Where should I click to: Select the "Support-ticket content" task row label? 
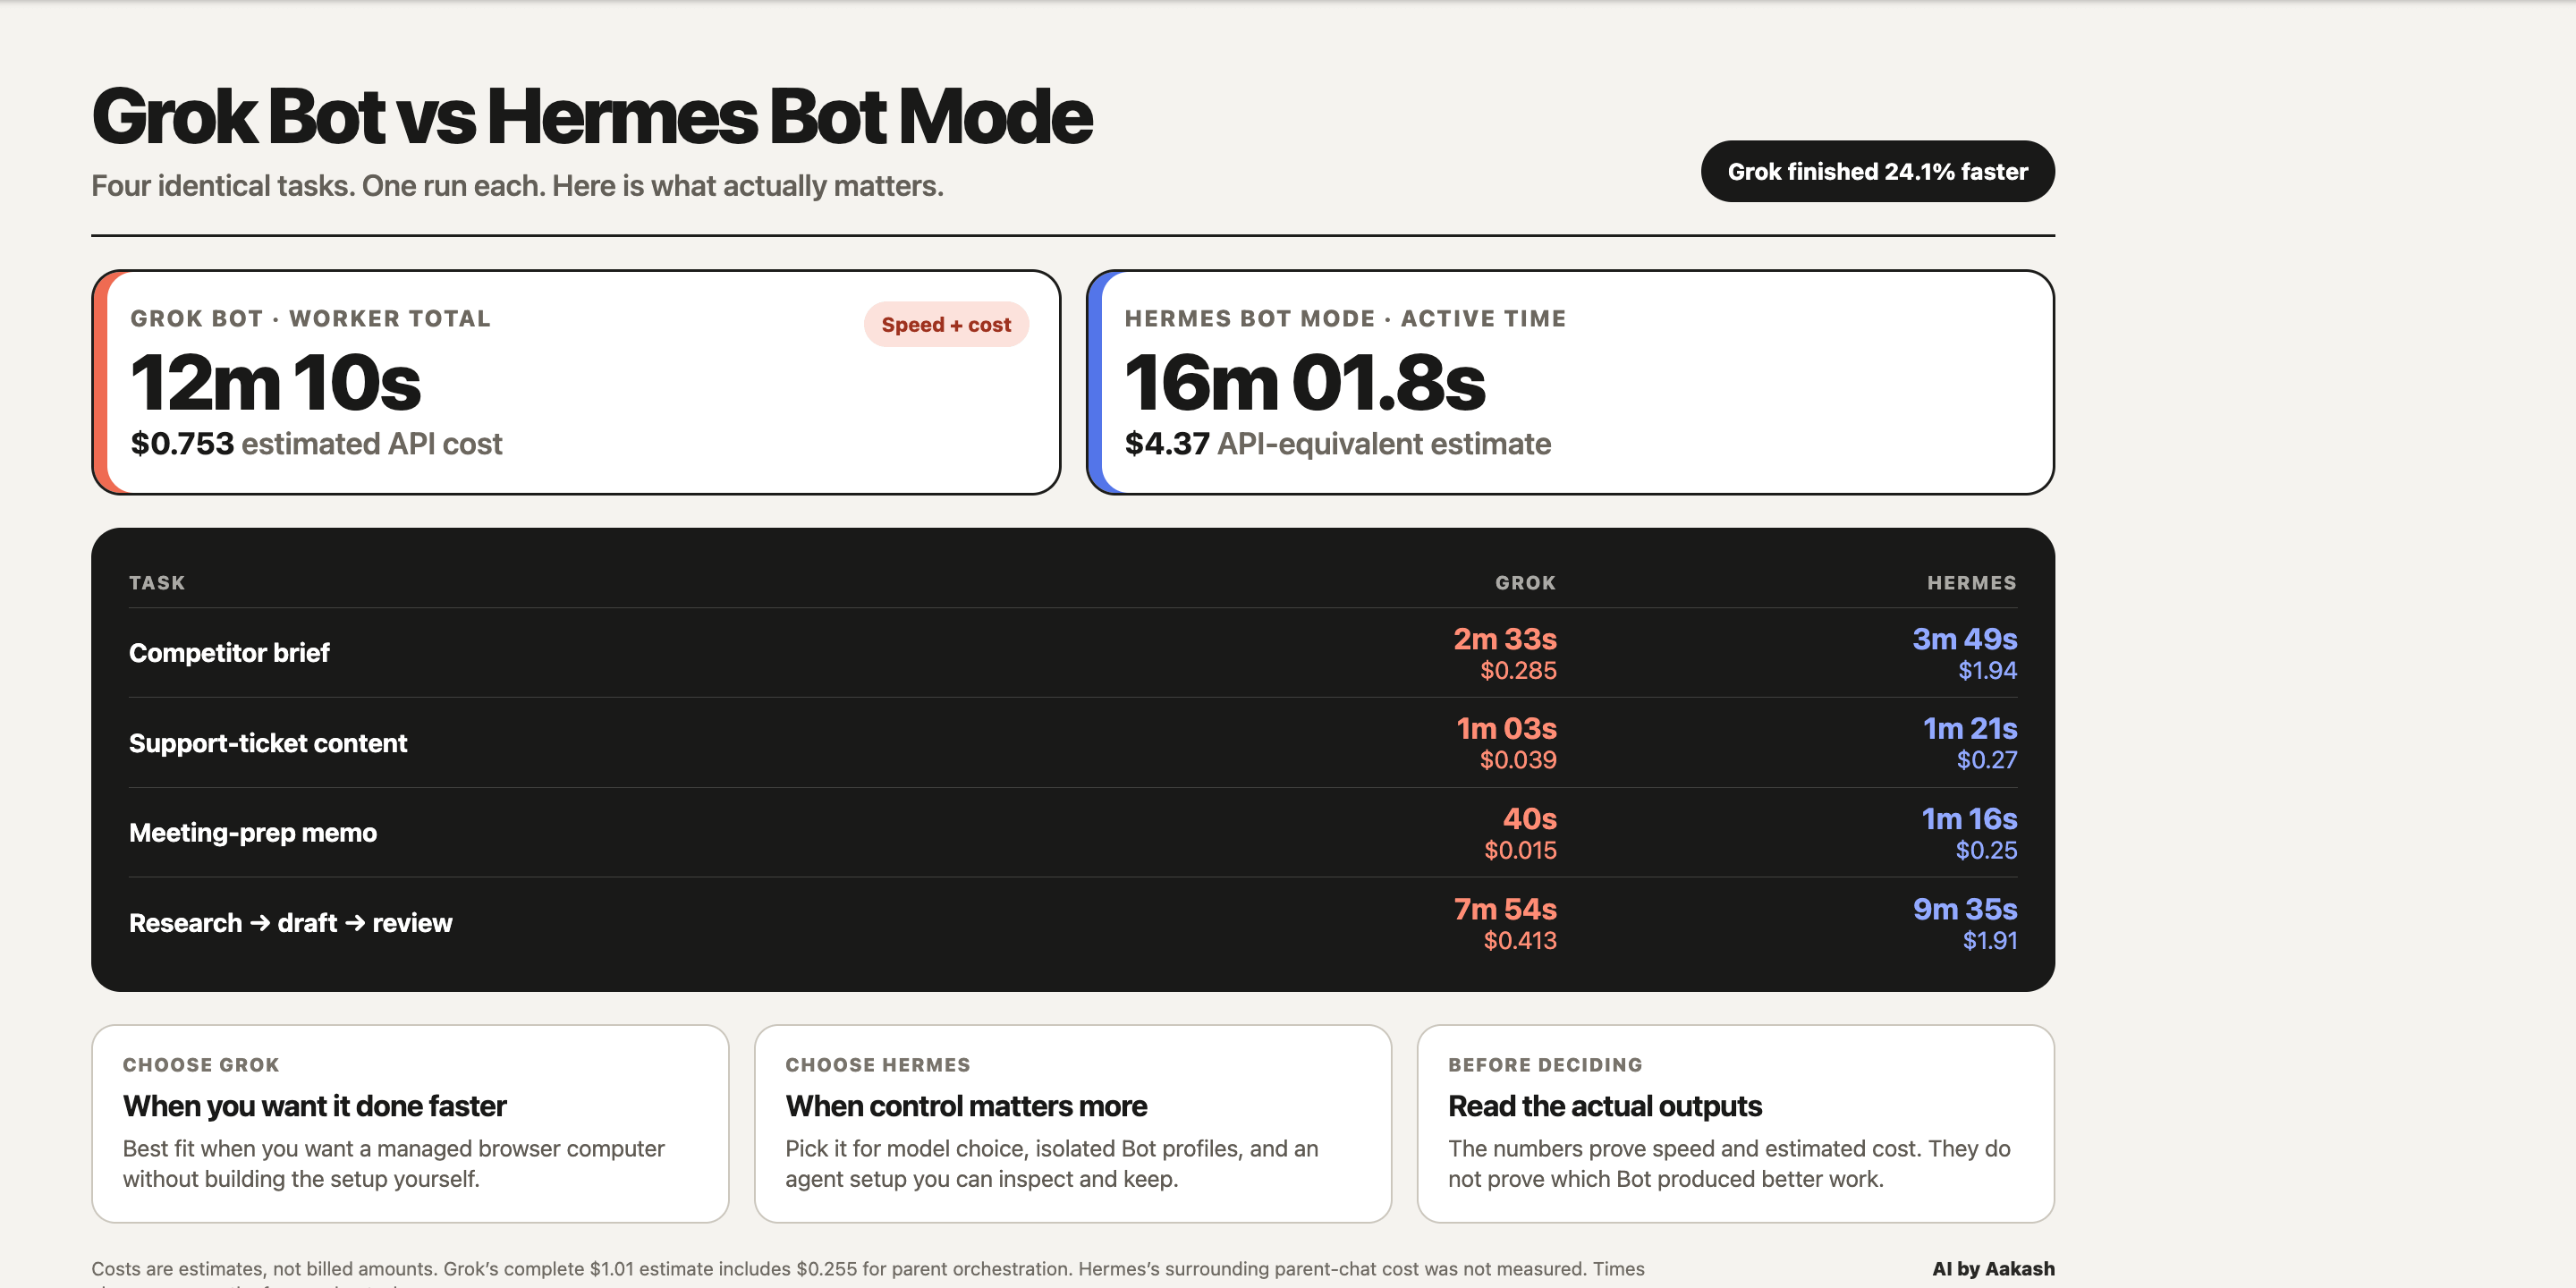268,743
